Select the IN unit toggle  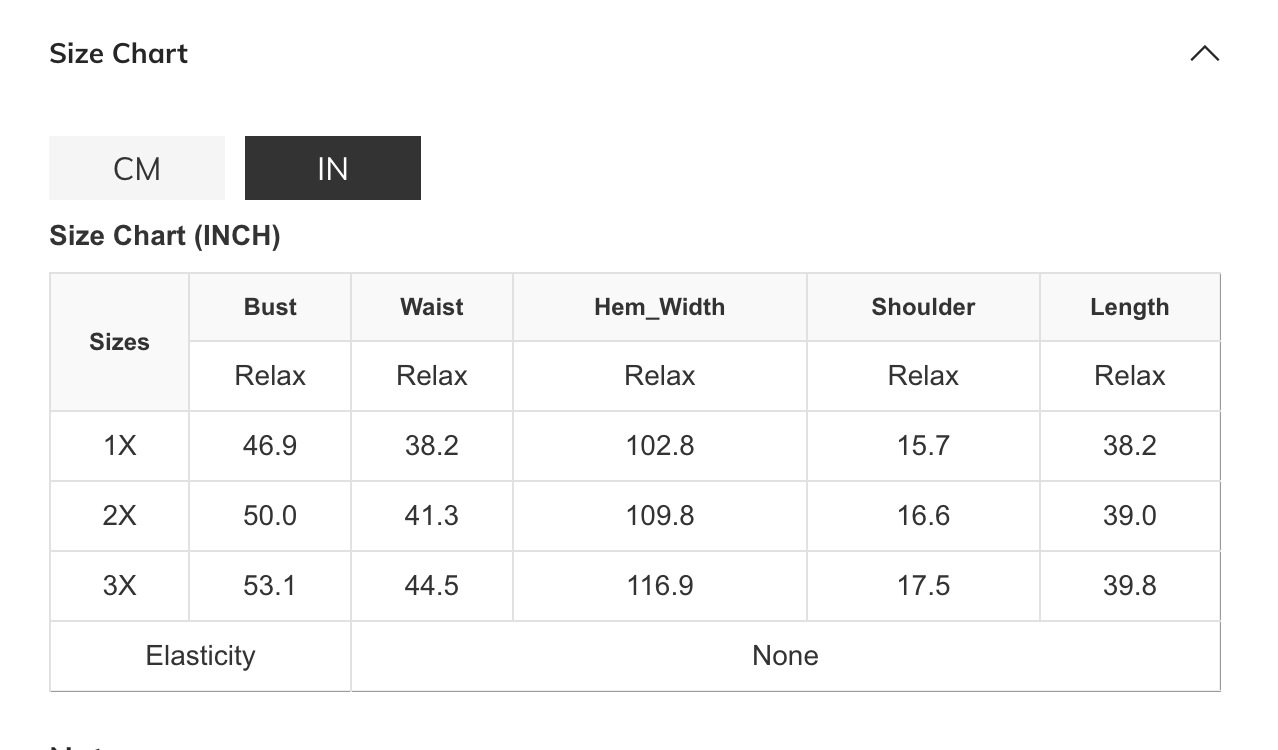click(332, 168)
